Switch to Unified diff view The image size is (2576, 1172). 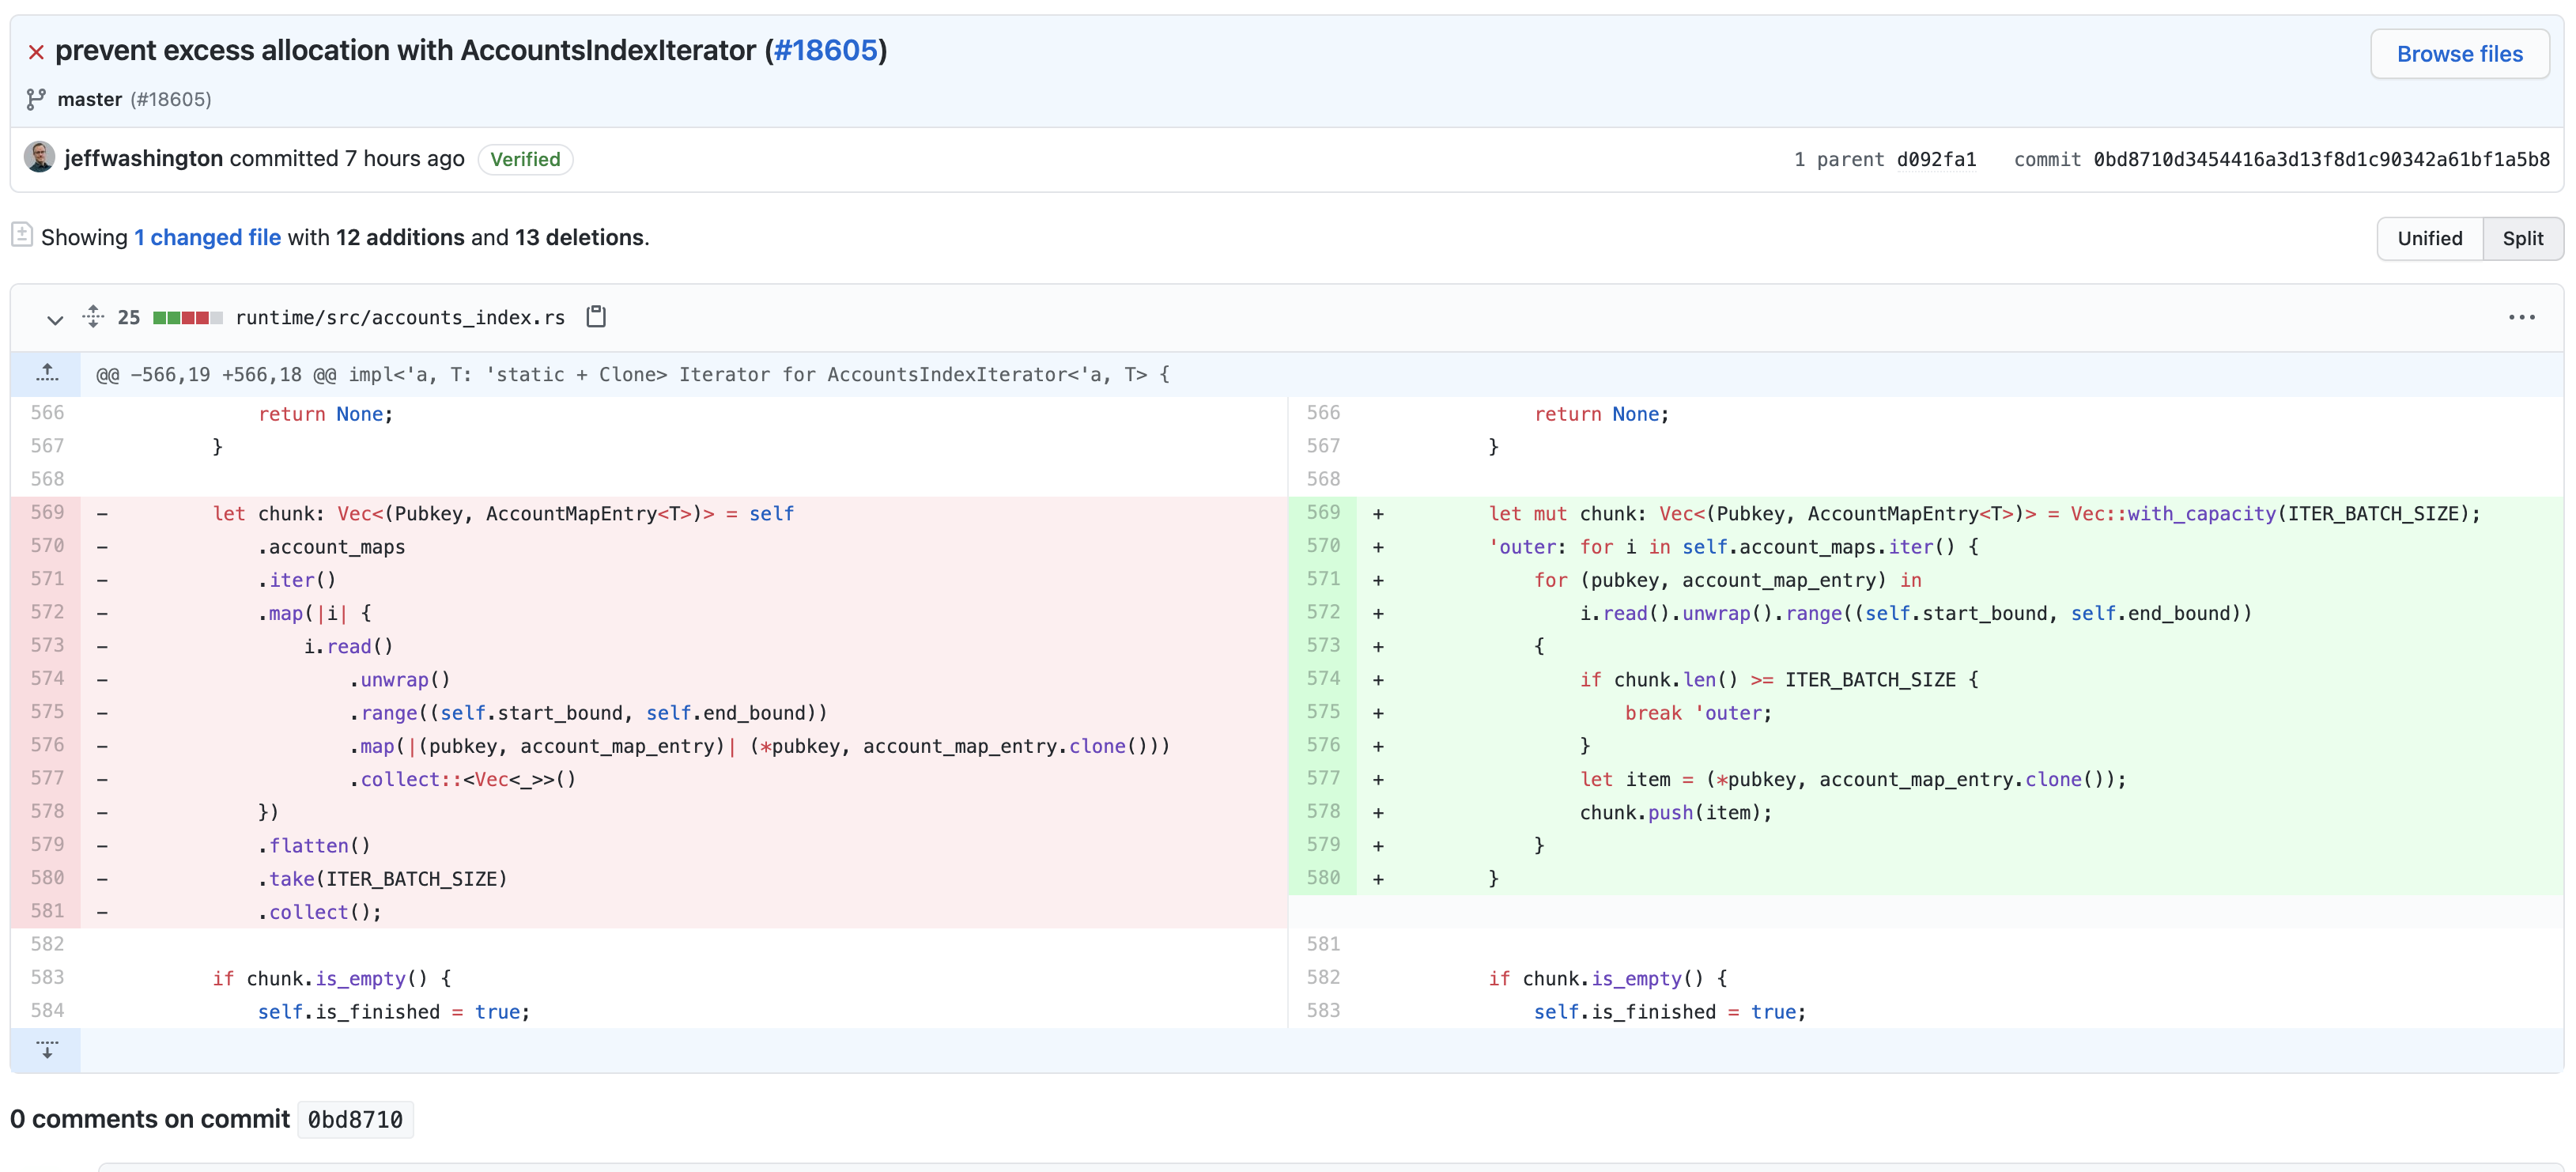tap(2429, 238)
